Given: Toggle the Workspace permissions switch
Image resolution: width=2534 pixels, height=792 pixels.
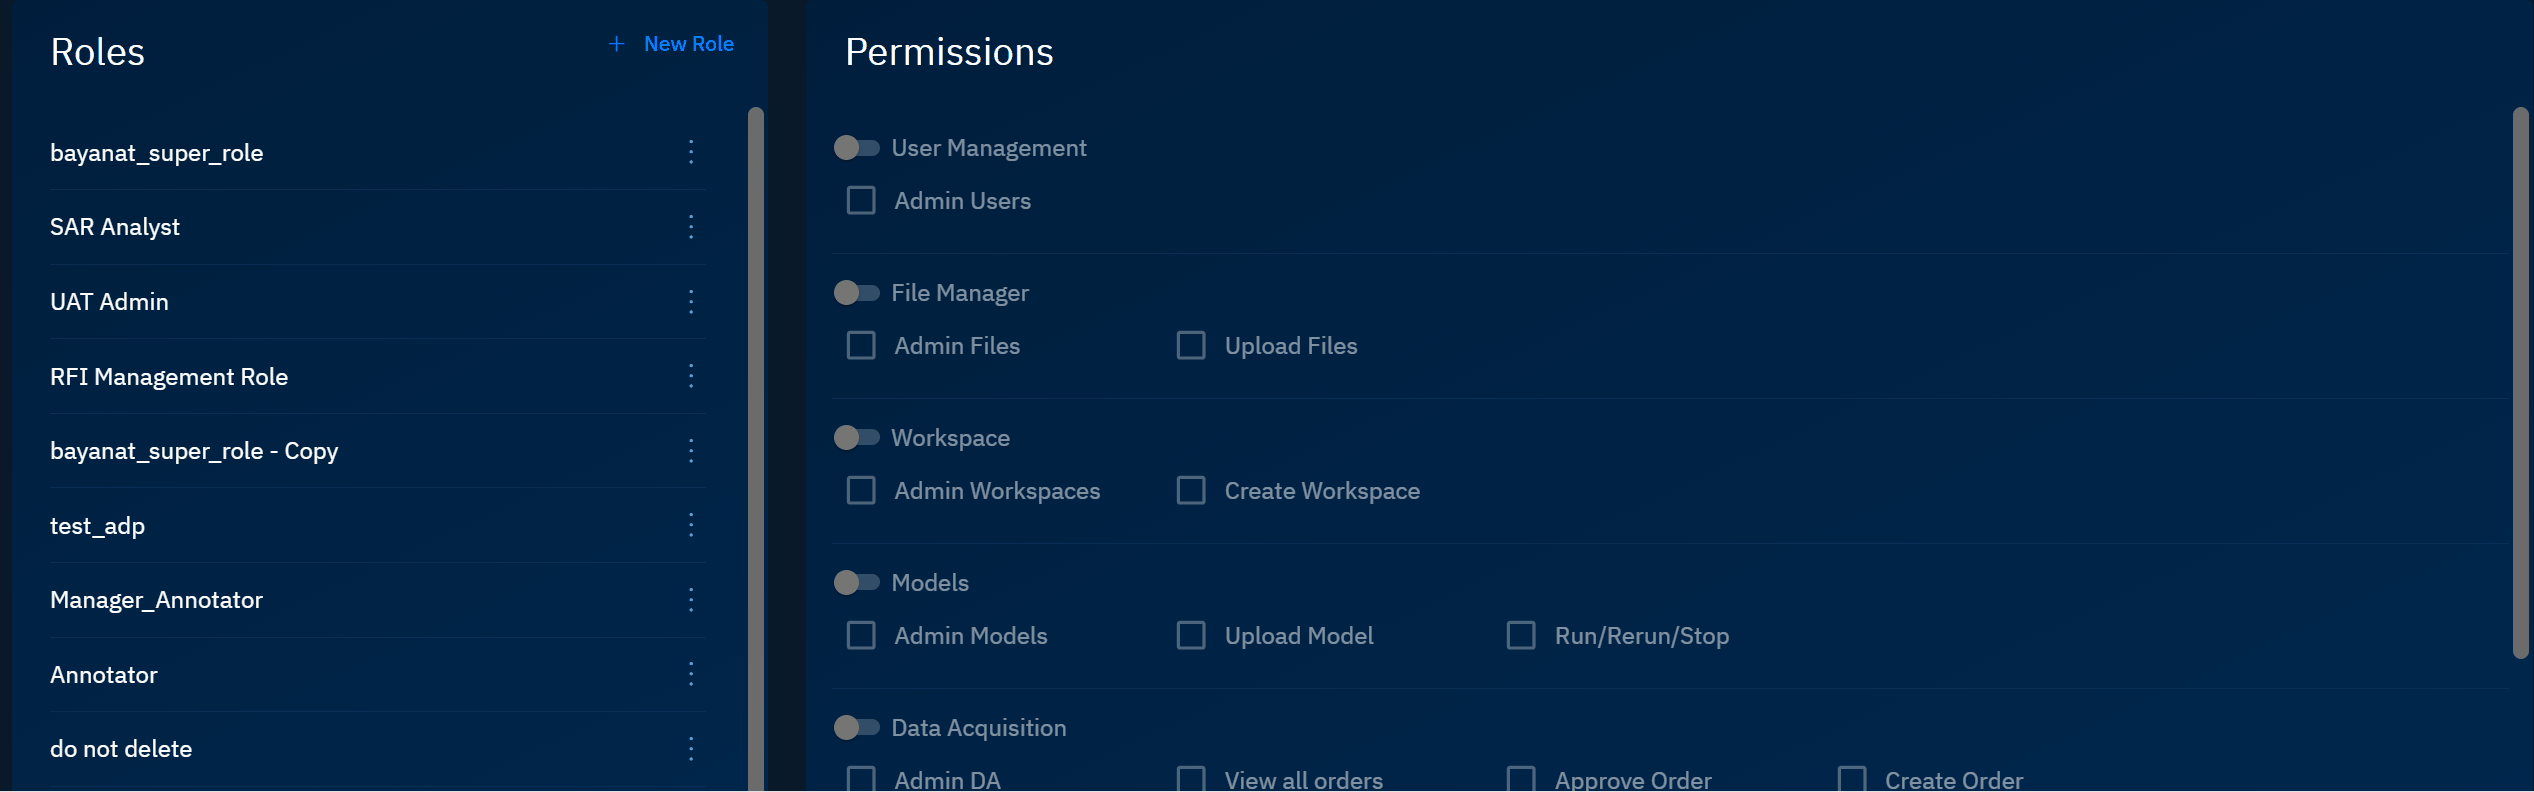Looking at the screenshot, I should [856, 438].
